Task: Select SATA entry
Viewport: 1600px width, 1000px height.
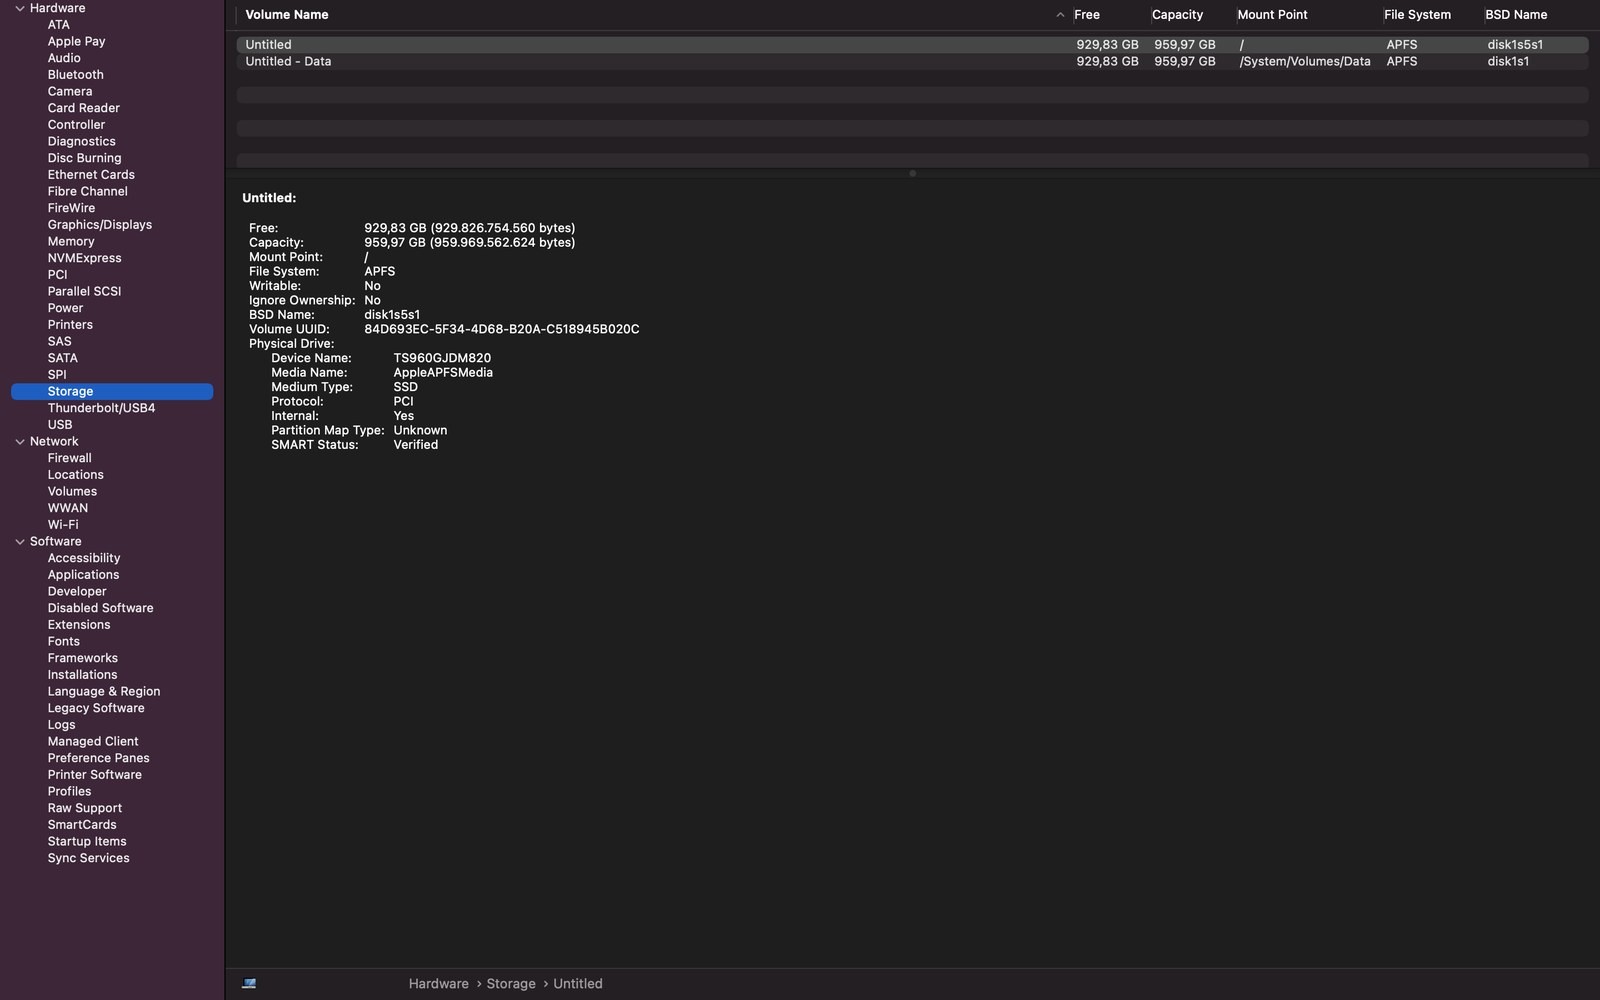Action: tap(62, 358)
